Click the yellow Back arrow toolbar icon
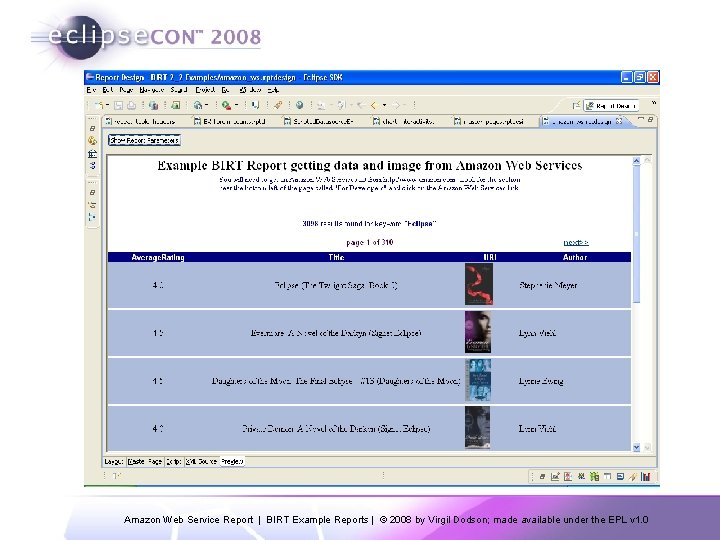Viewport: 720px width, 540px height. [x=374, y=106]
